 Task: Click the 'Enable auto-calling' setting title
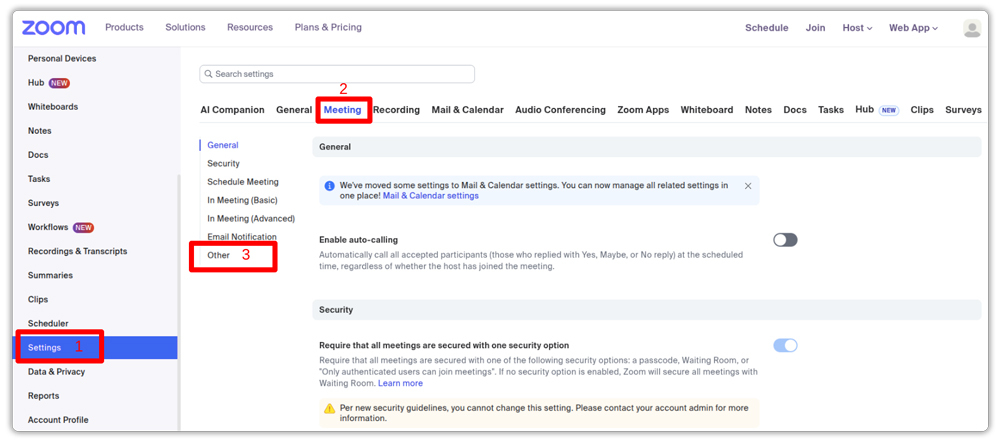[358, 240]
